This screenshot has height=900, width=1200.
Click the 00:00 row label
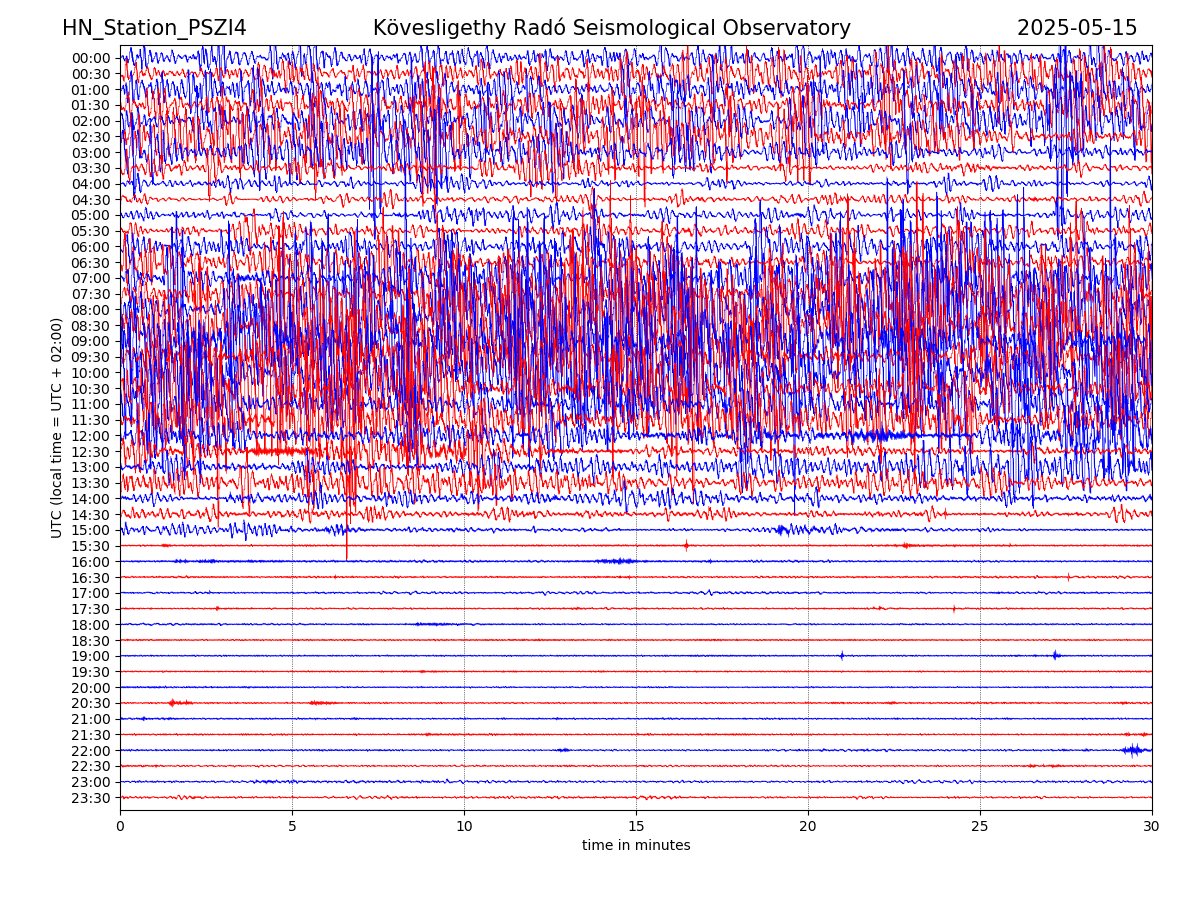pos(90,58)
